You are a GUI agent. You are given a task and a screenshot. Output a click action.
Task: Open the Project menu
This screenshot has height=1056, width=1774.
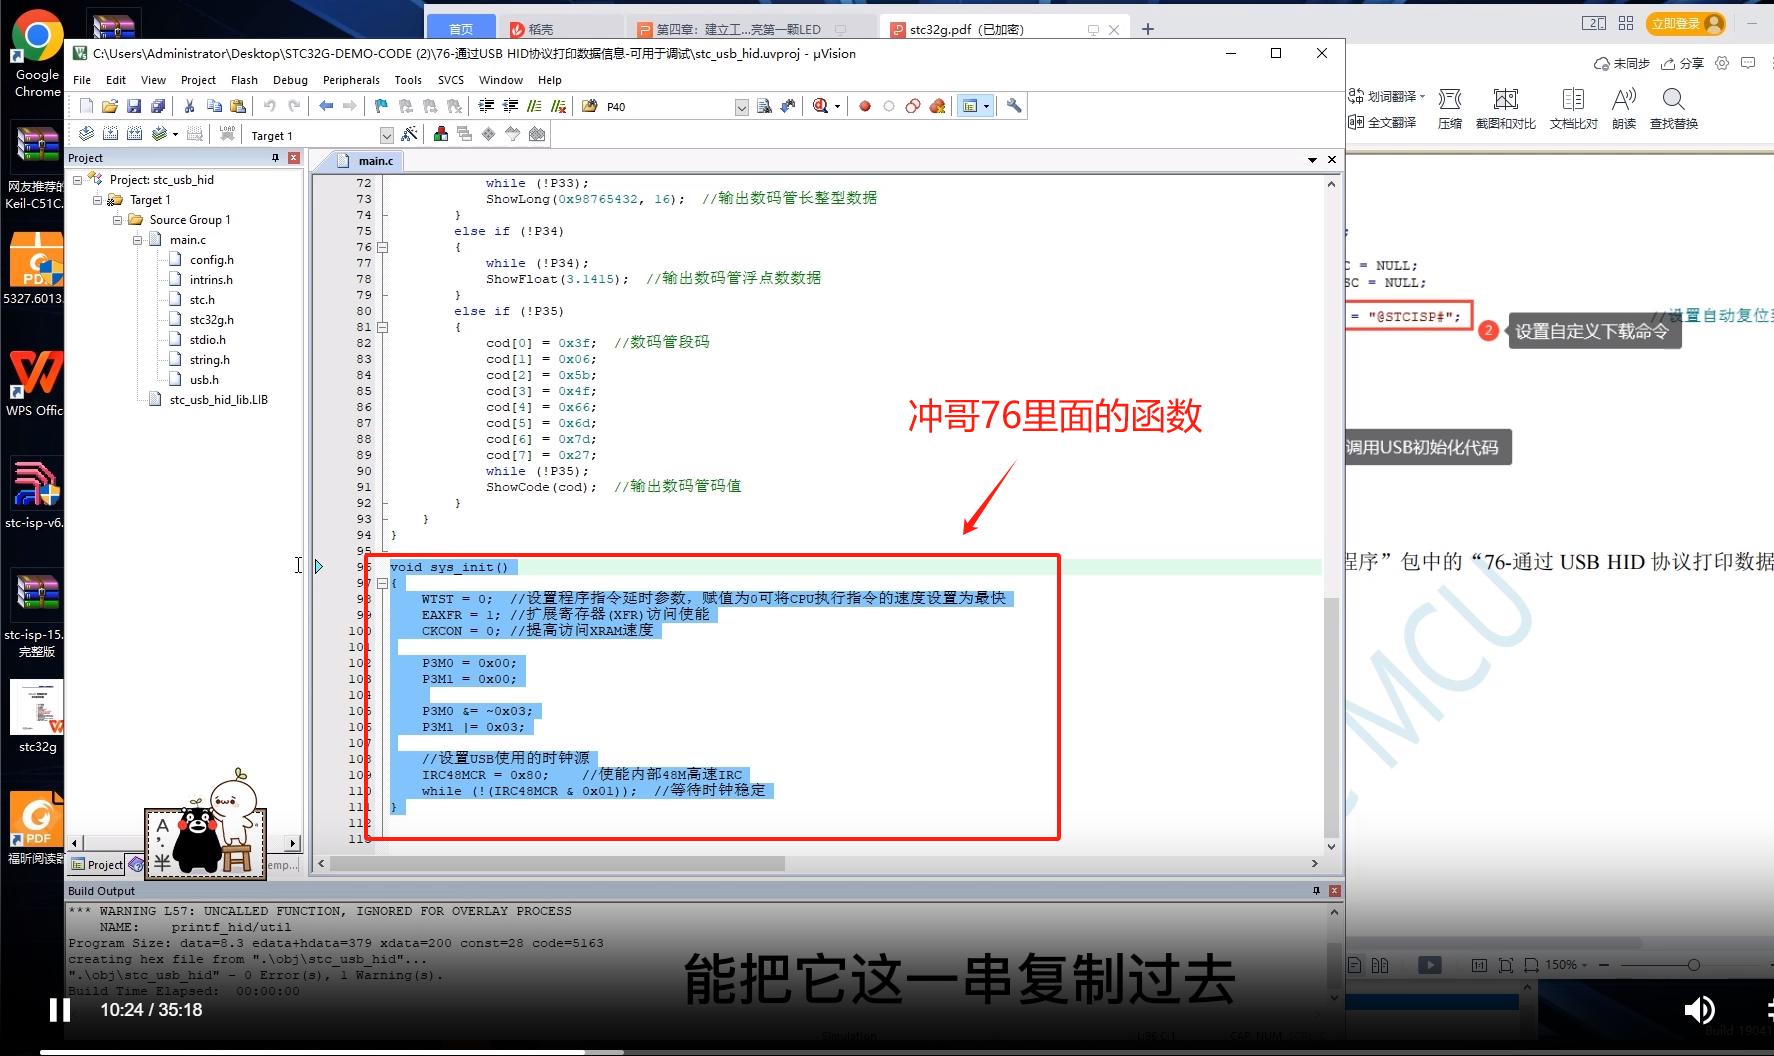(198, 80)
